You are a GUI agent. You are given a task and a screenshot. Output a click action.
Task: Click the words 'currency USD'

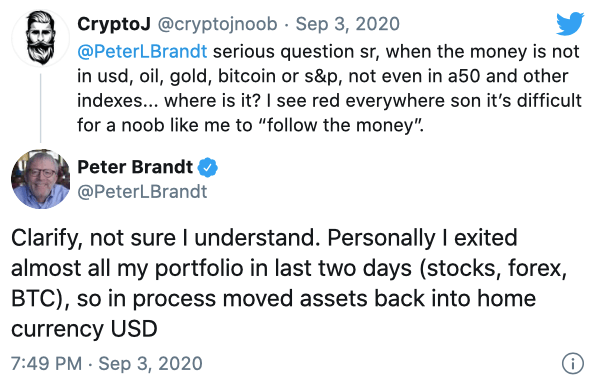coord(84,329)
